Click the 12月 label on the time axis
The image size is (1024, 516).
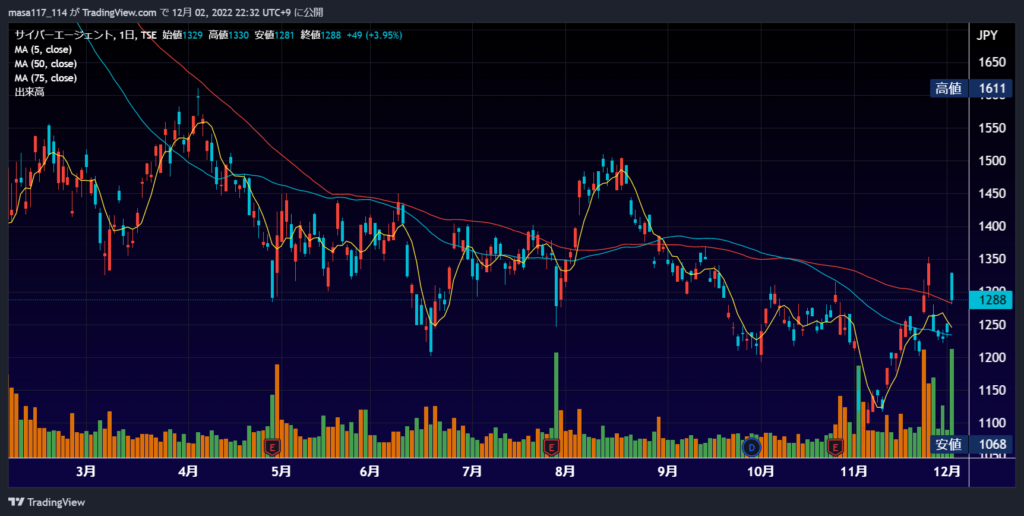pos(947,472)
